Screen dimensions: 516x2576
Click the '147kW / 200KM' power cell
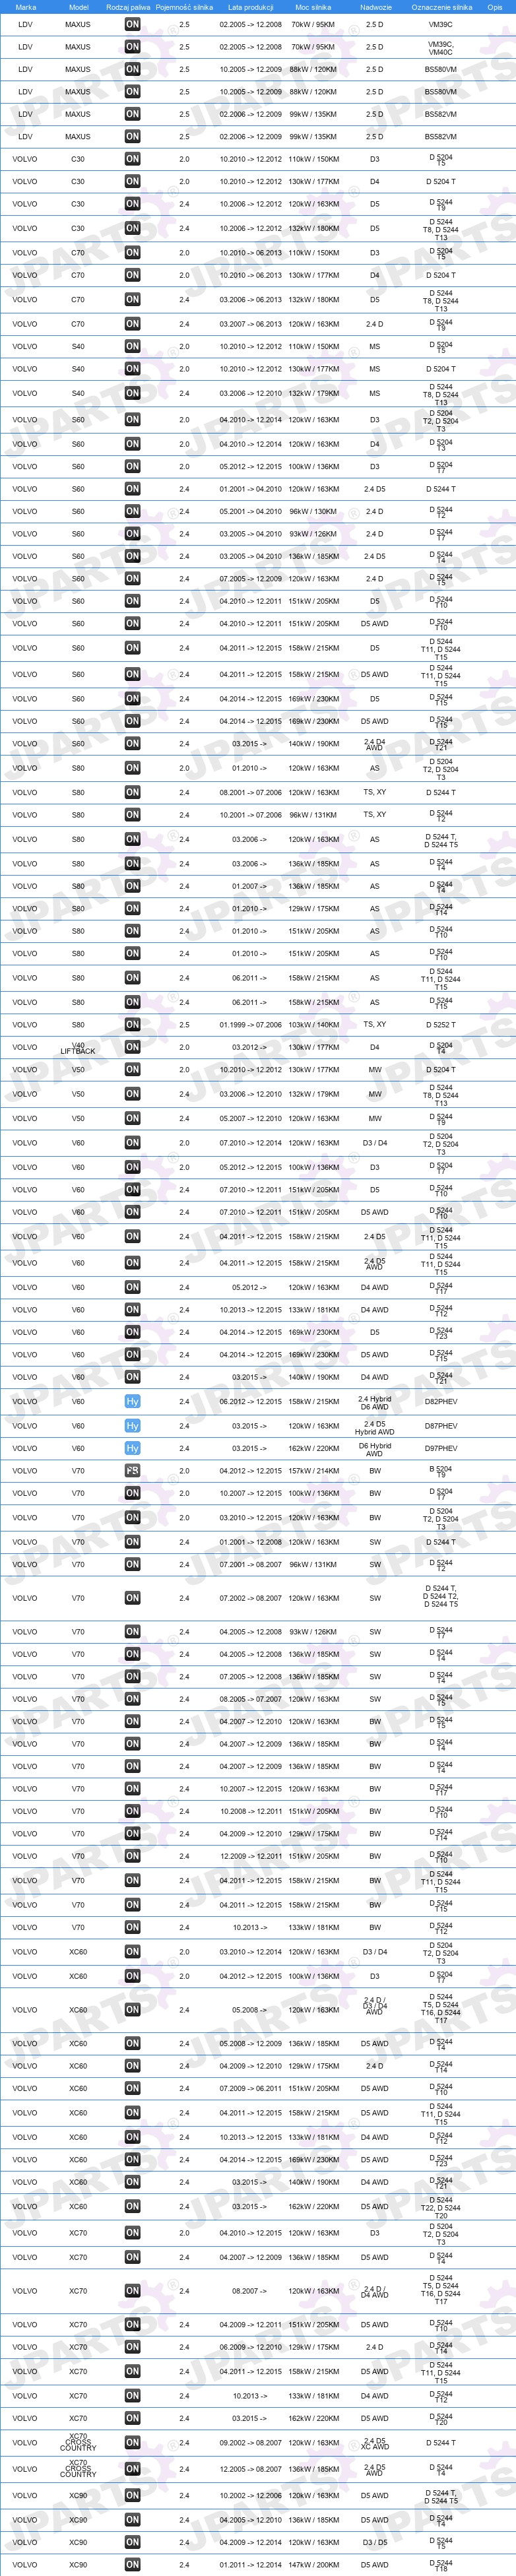[313, 2565]
